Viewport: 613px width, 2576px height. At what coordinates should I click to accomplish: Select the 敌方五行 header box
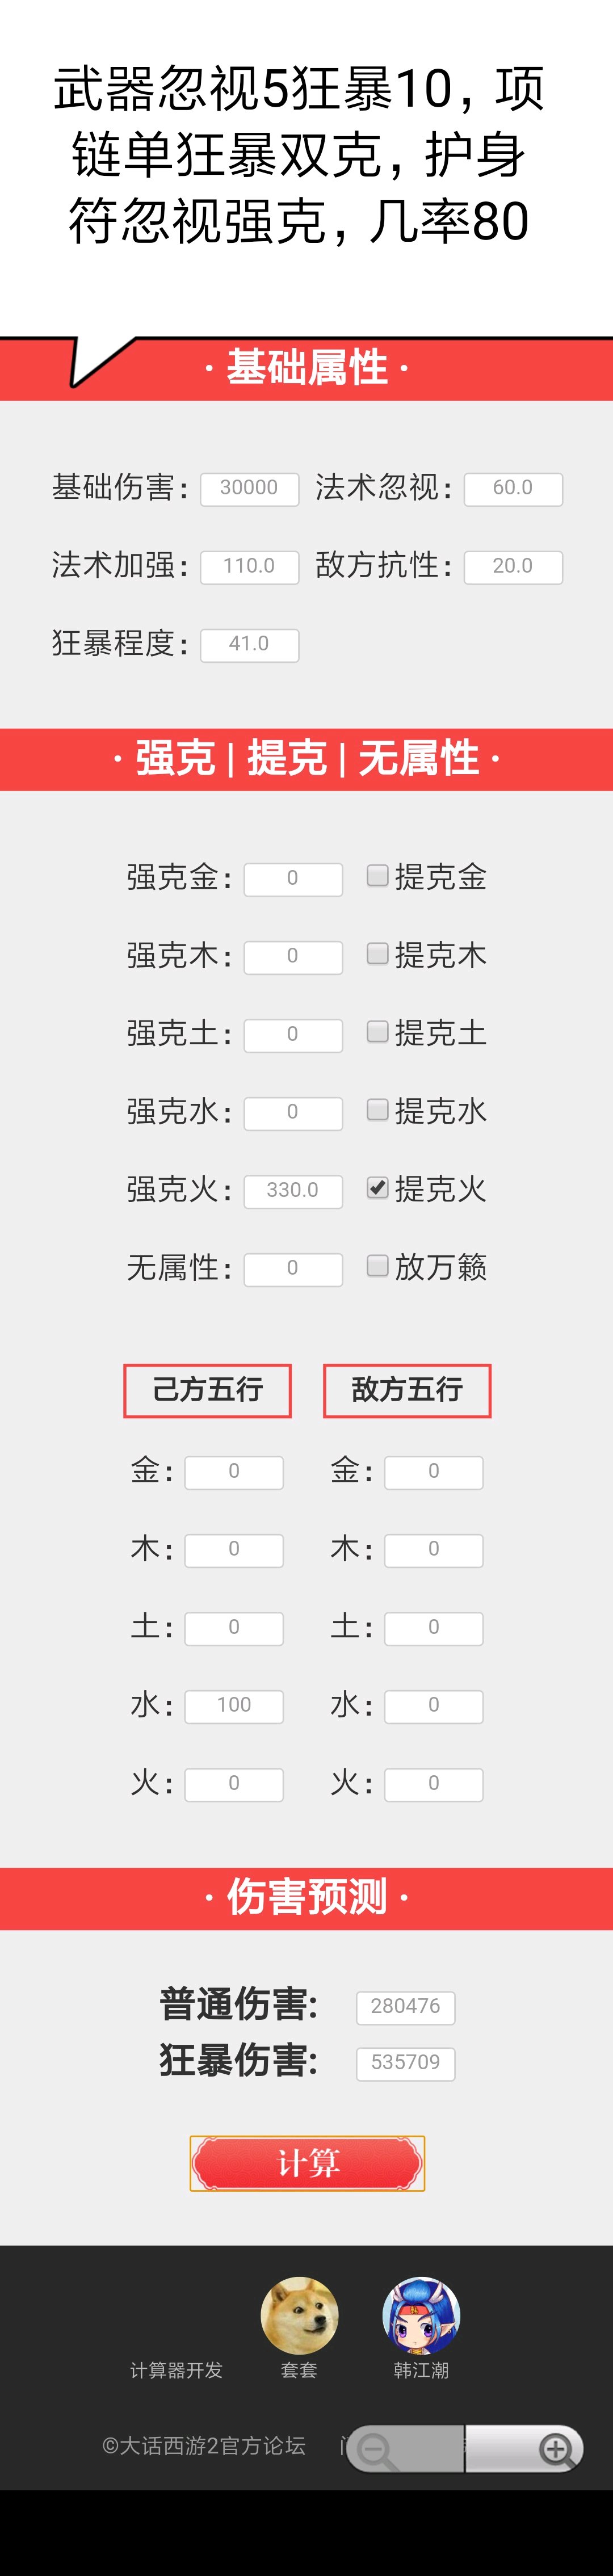[407, 1390]
